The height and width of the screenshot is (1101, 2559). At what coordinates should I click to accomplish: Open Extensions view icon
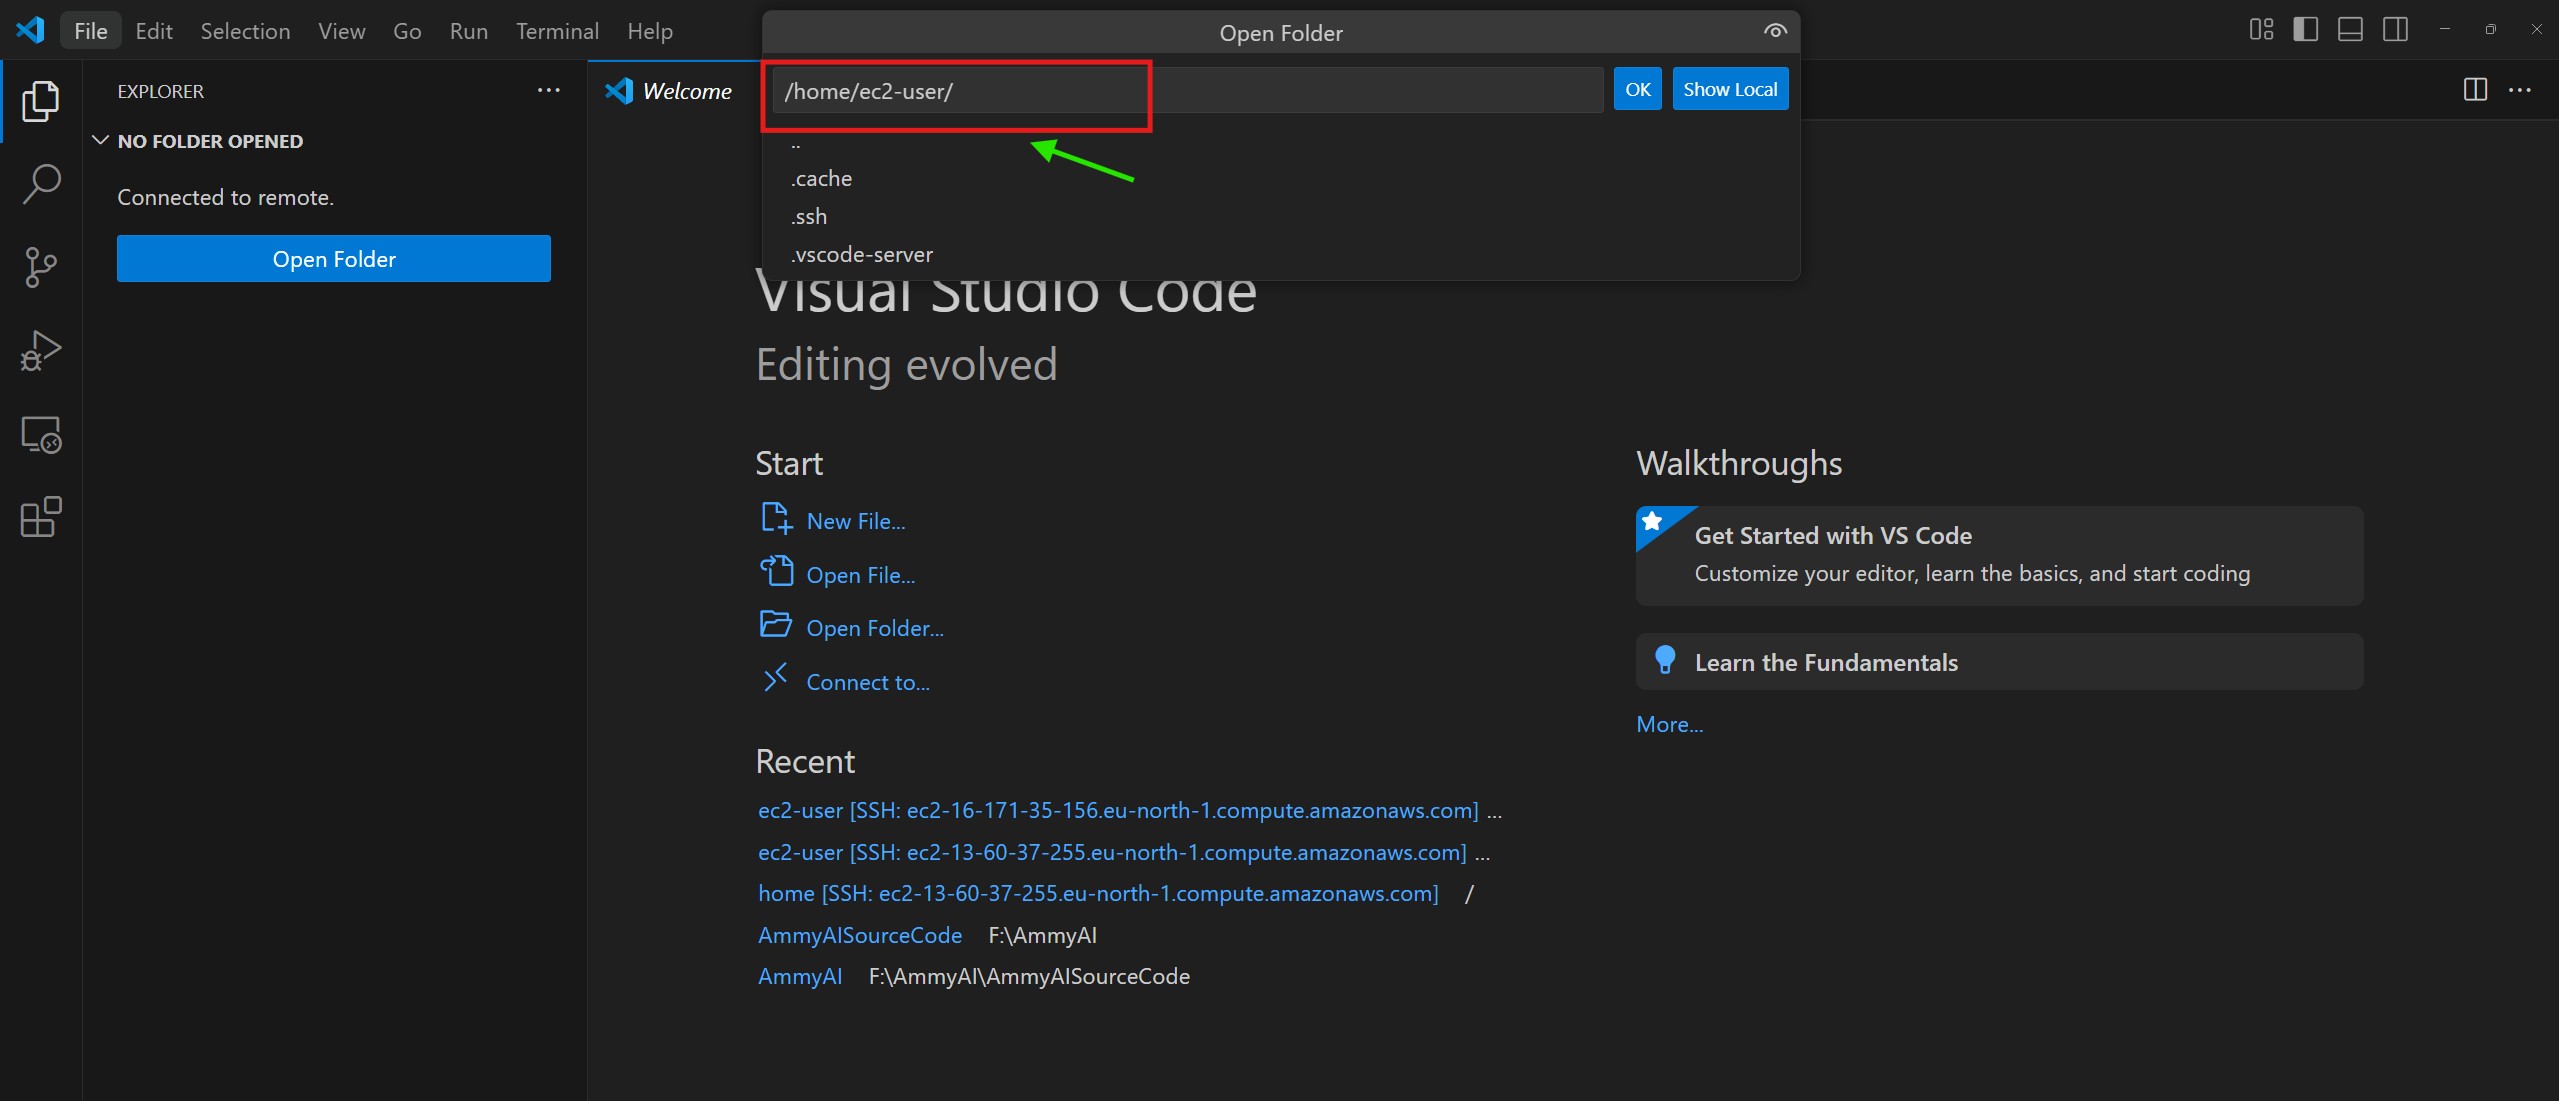pyautogui.click(x=41, y=517)
